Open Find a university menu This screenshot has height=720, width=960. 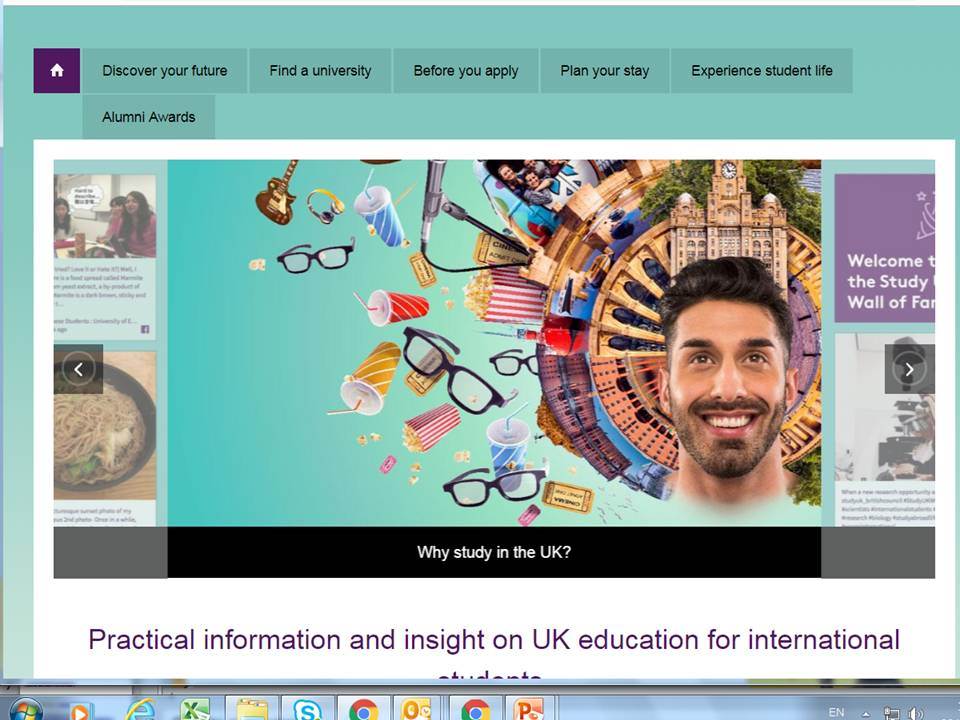320,70
